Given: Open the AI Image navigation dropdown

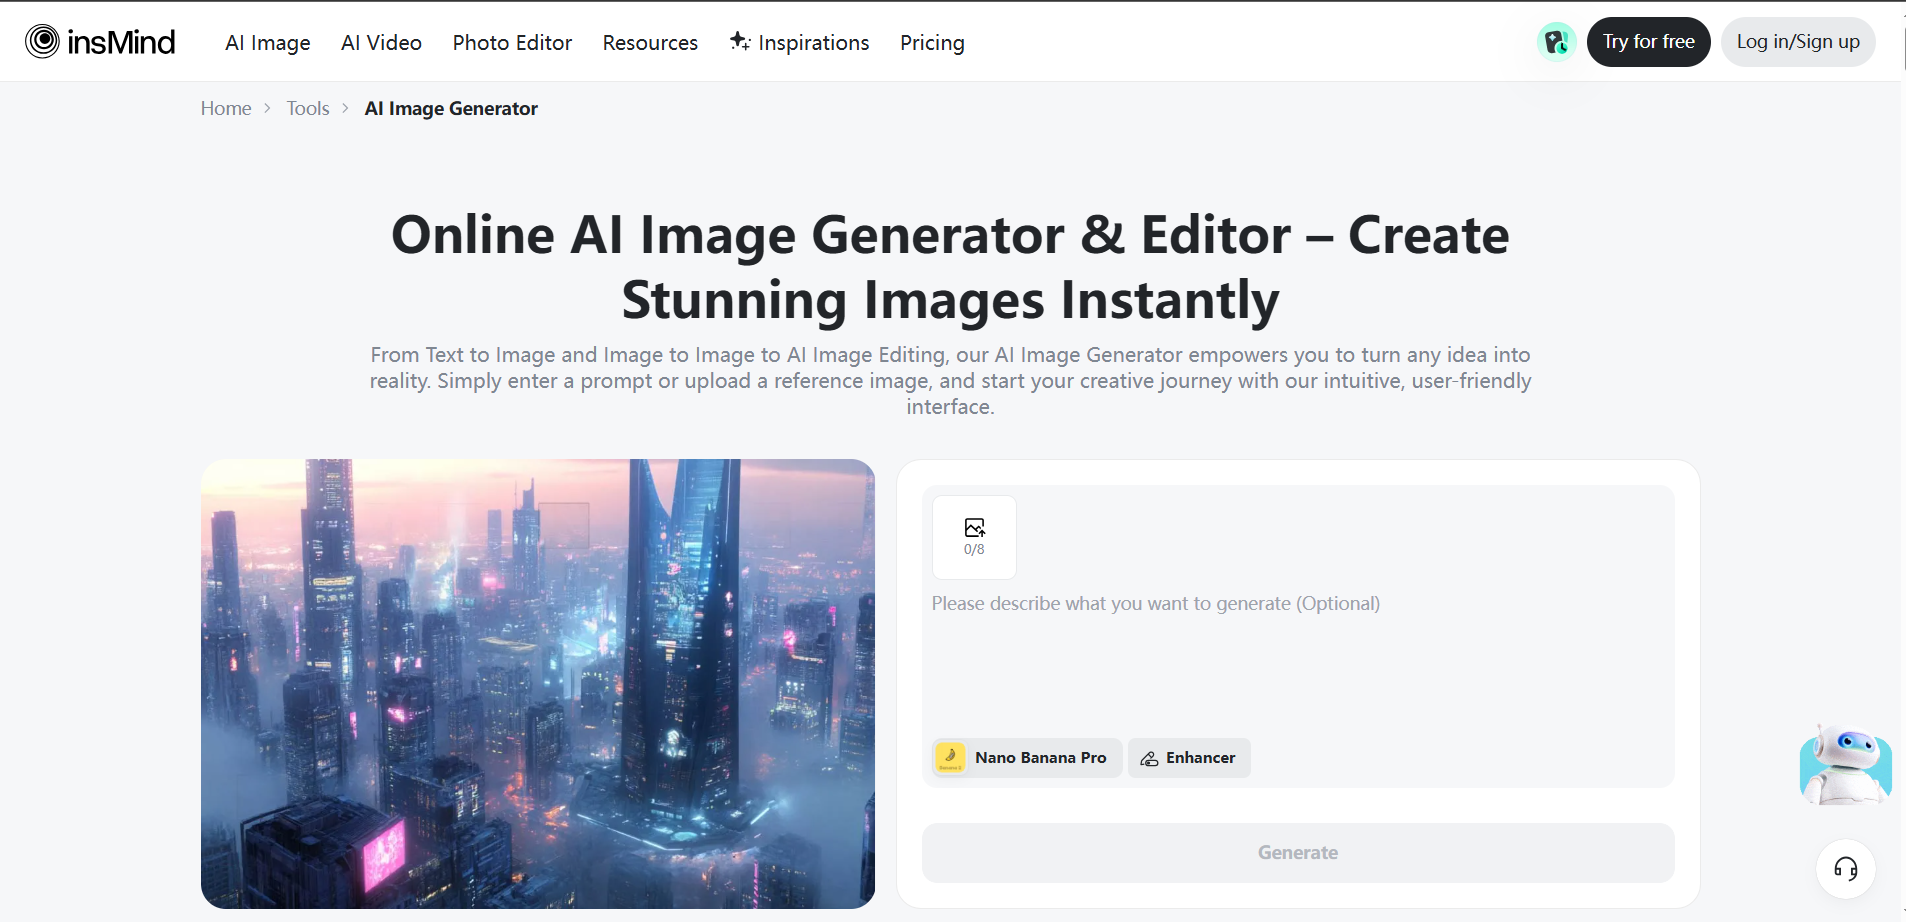Looking at the screenshot, I should (x=267, y=42).
